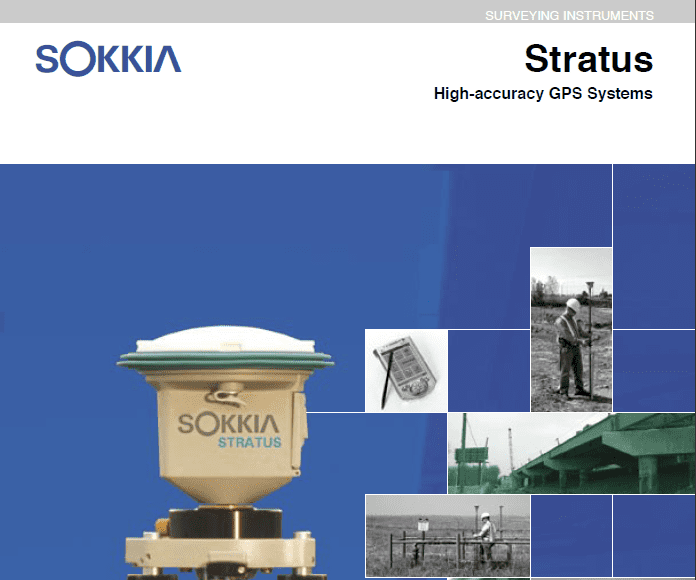The height and width of the screenshot is (580, 696).
Task: Open the handheld controller with stylus image
Action: [x=405, y=370]
